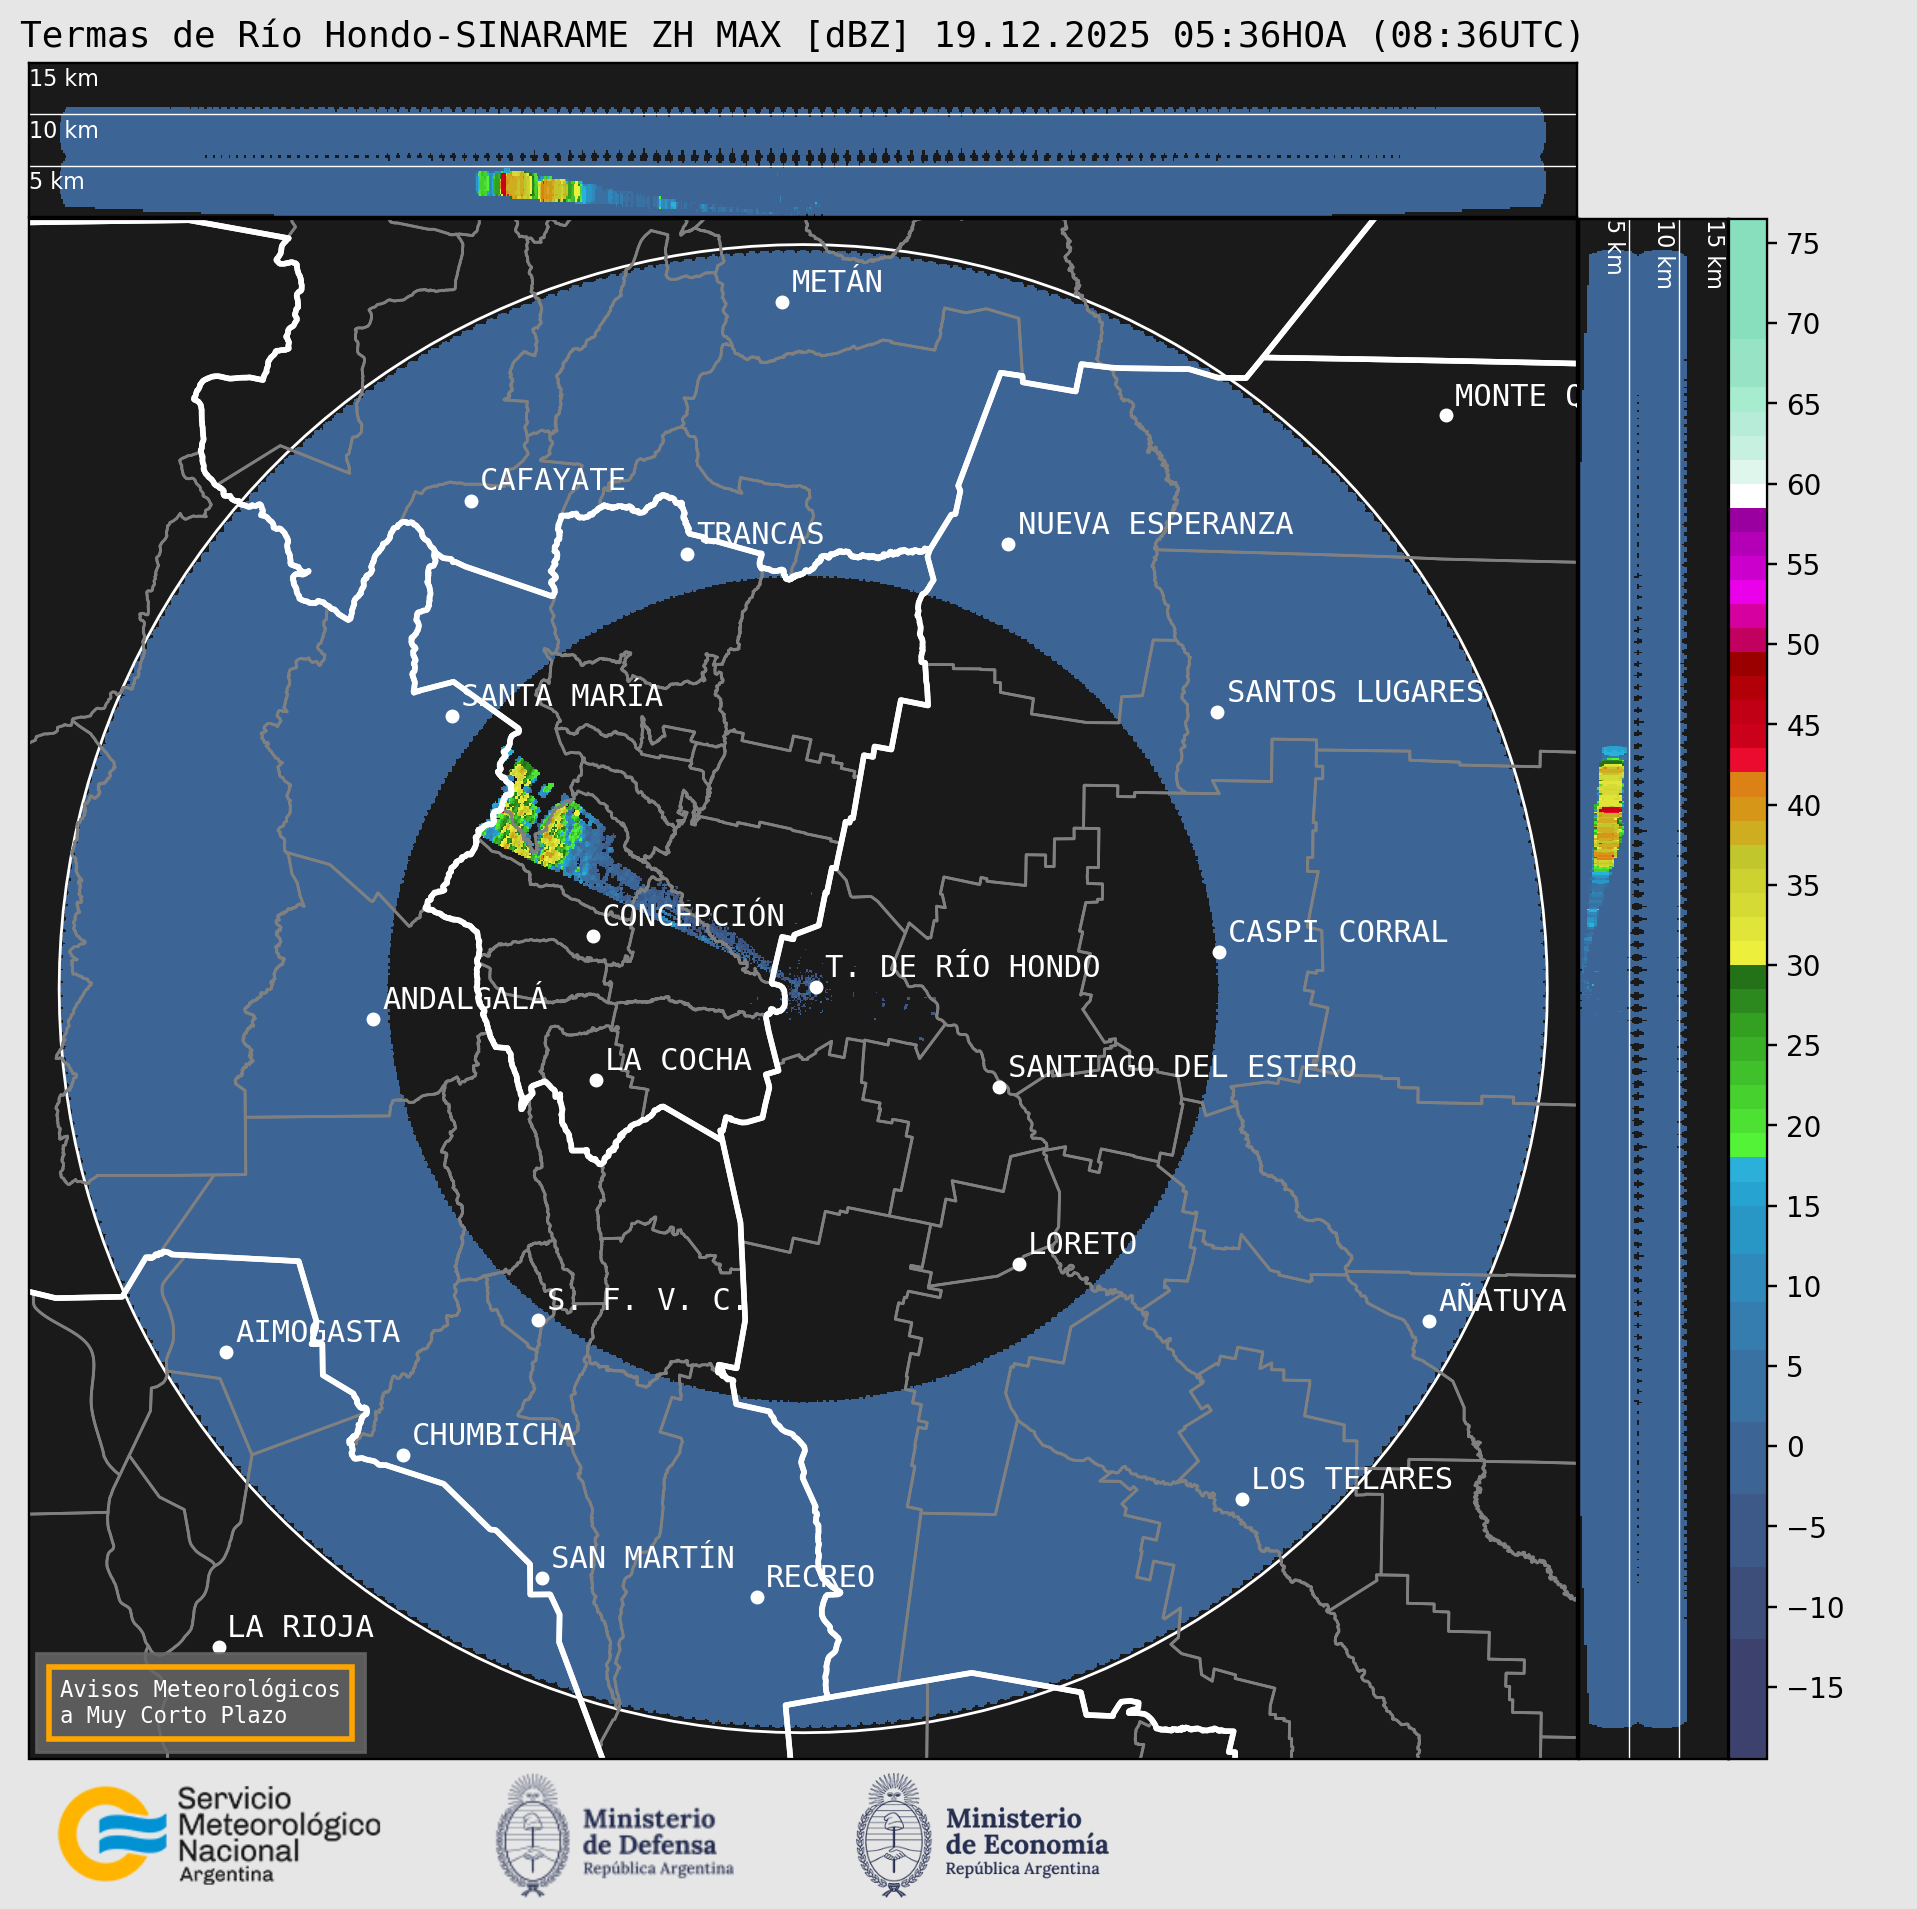
Task: Click the Añatuya city marker dot
Action: (1429, 1321)
